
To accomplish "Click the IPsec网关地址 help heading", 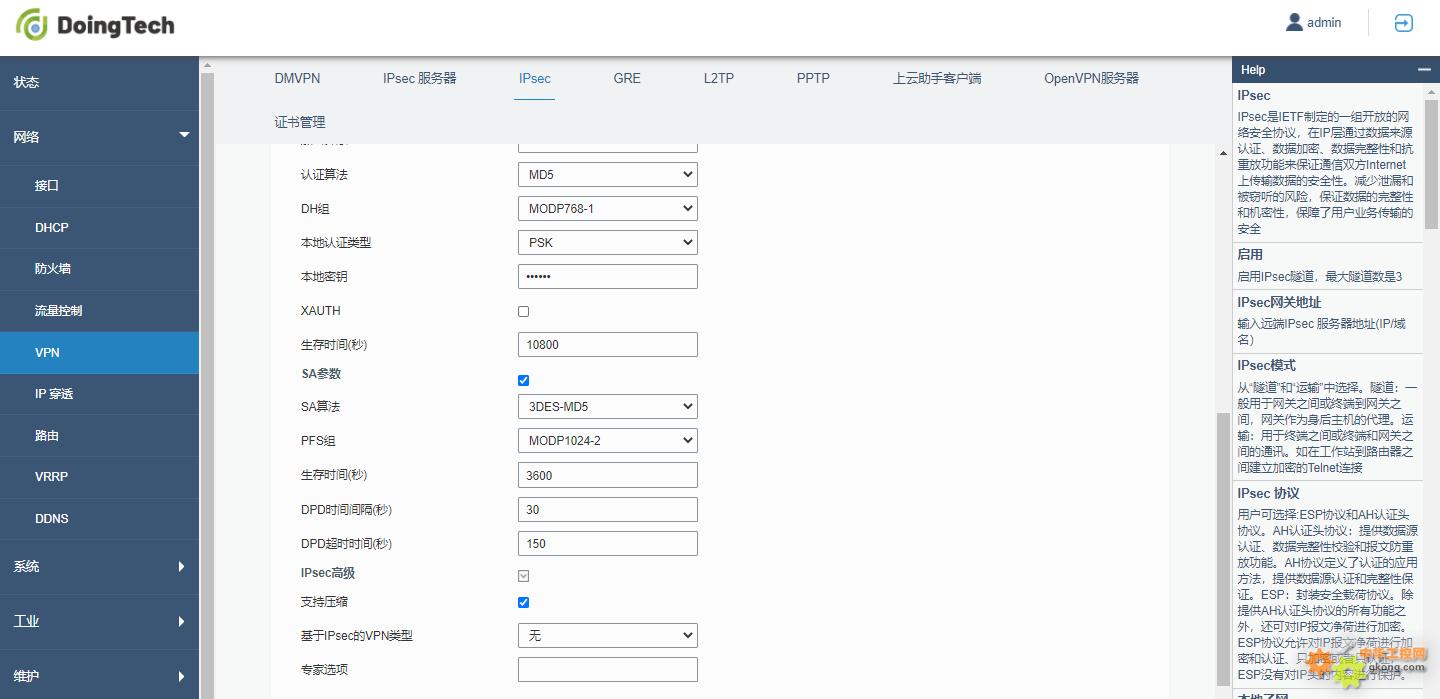I will (1278, 302).
